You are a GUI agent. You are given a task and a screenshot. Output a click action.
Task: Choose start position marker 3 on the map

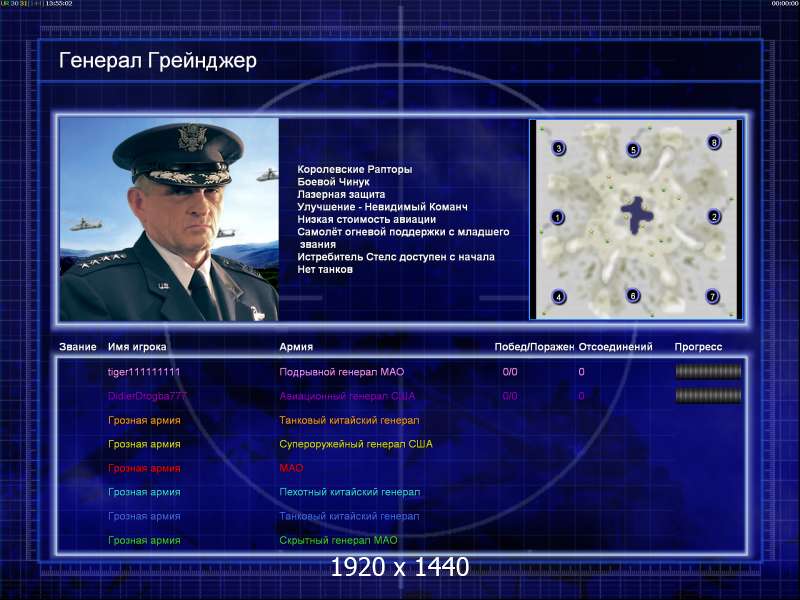coord(559,148)
